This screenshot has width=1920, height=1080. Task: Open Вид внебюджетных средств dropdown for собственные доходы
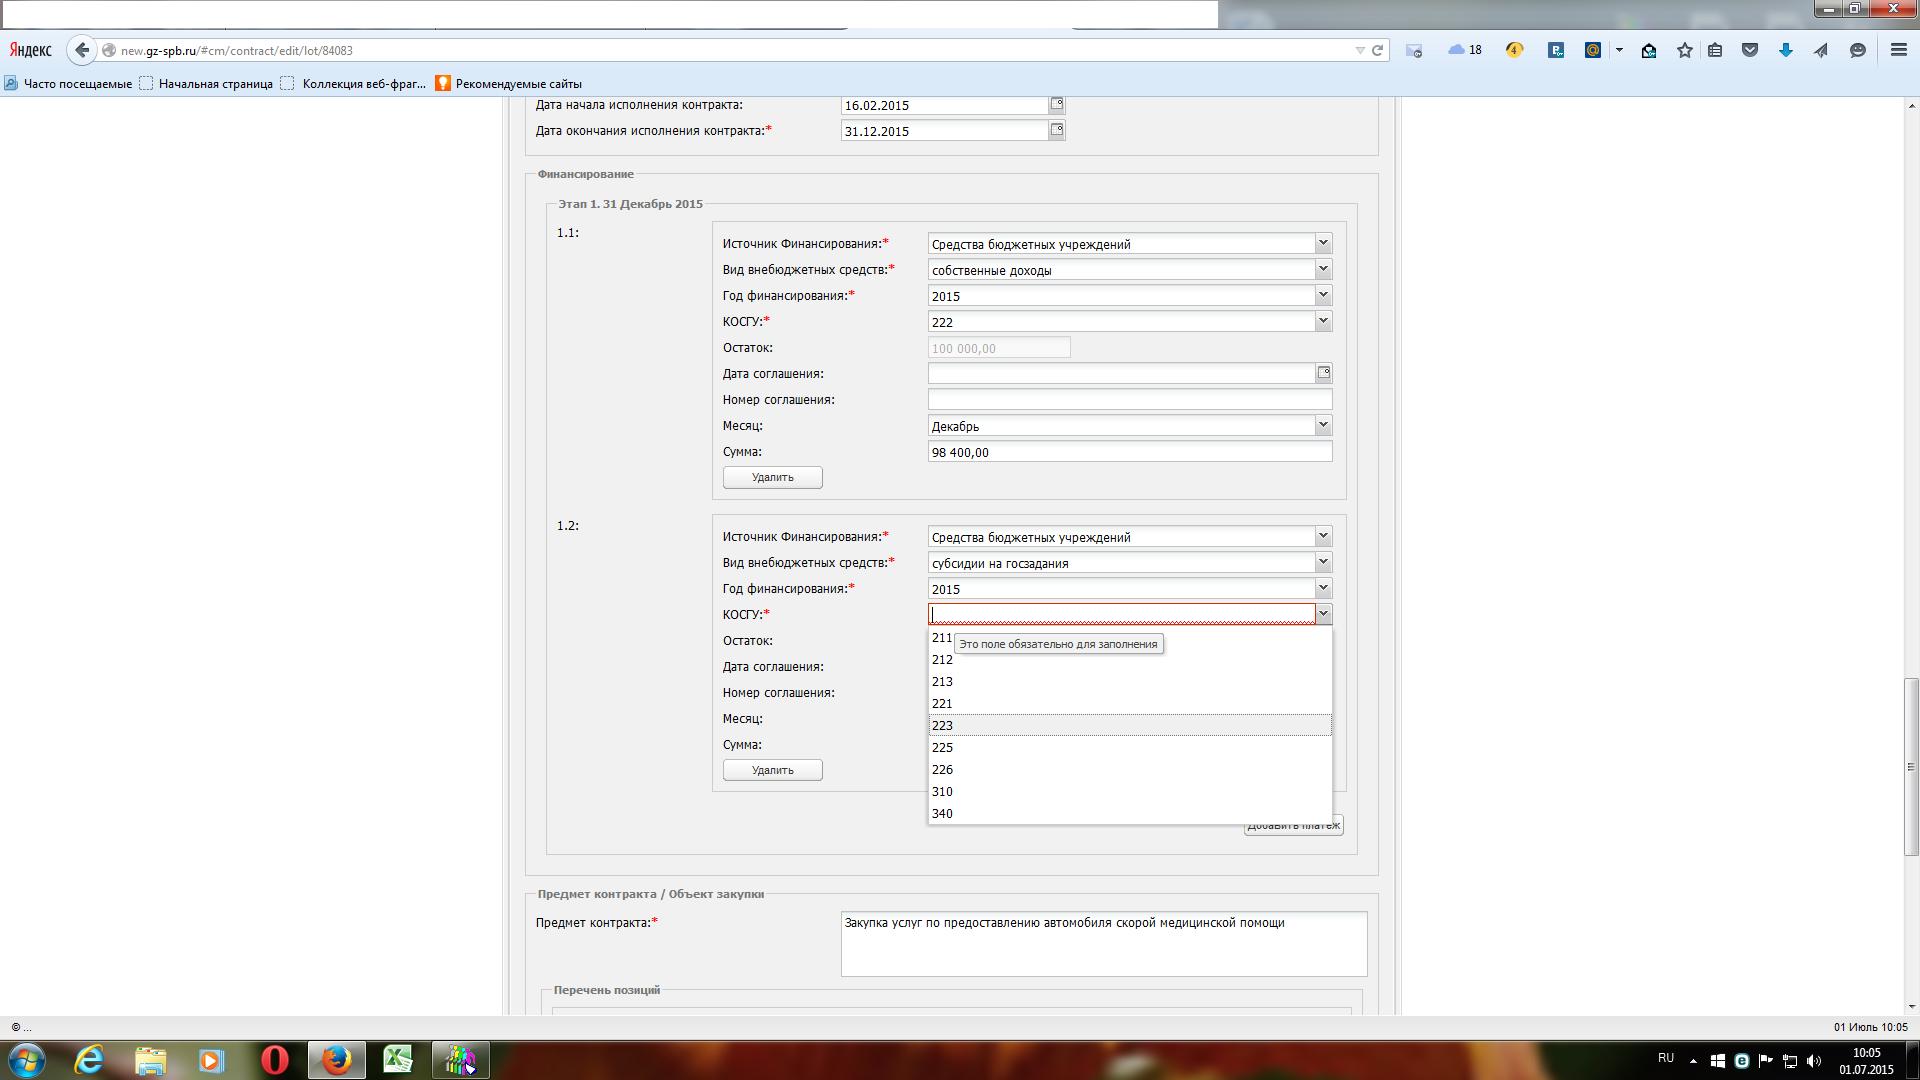click(1322, 269)
